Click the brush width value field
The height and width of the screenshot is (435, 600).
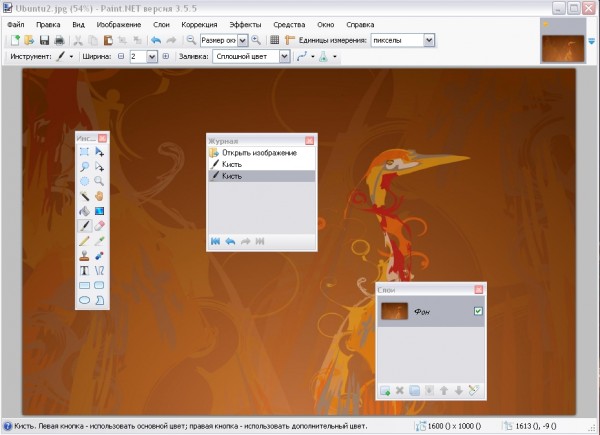tap(138, 57)
